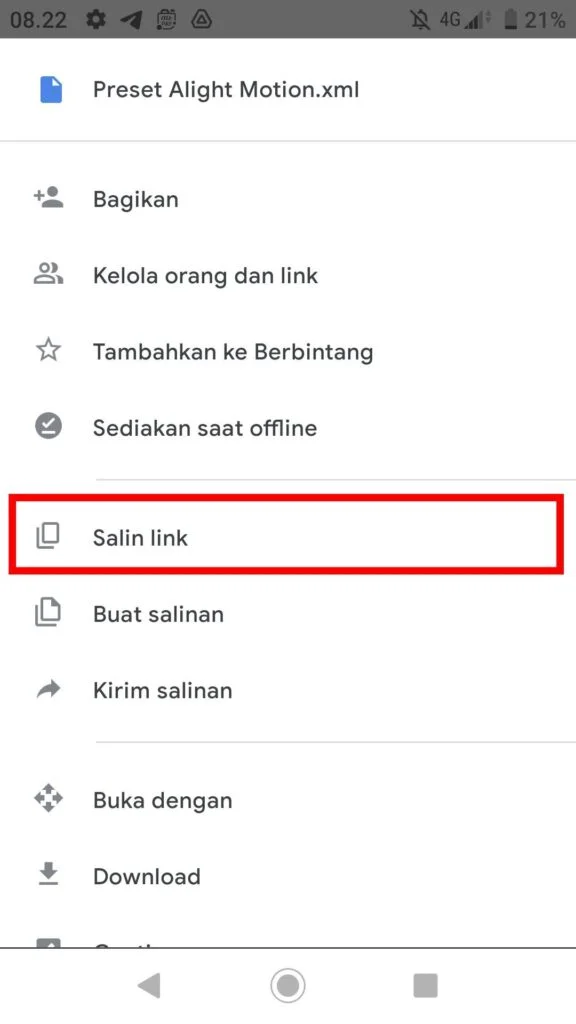Viewport: 576px width, 1024px height.
Task: Tap the star icon for Tambahkan ke Berbintang
Action: pyautogui.click(x=48, y=351)
